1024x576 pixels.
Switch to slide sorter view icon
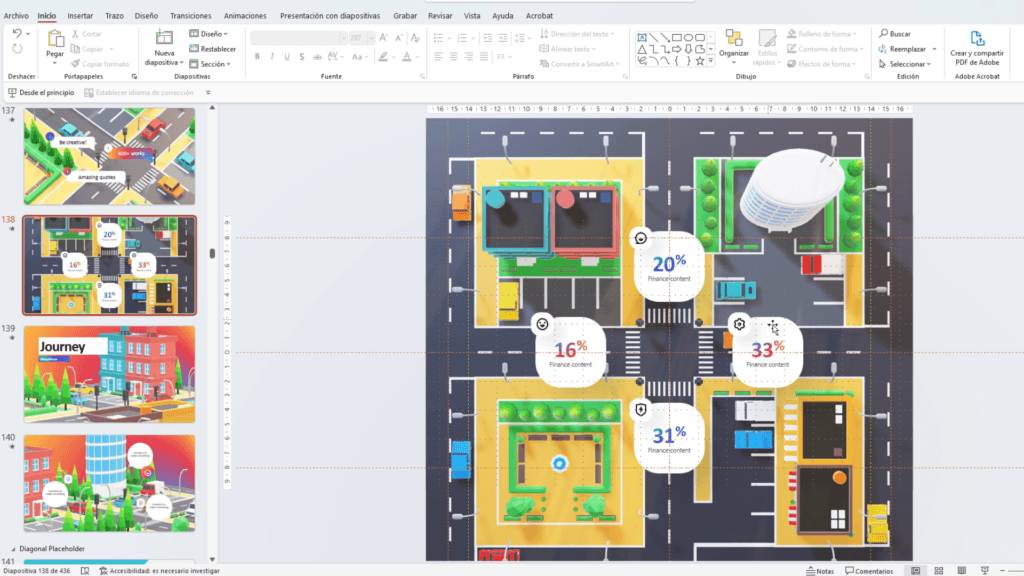938,571
